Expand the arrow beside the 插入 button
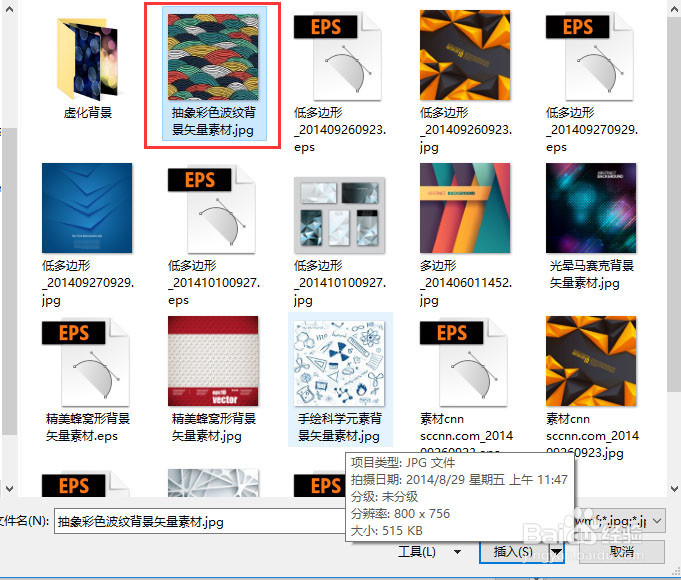Screen dimensions: 681x580 click(556, 552)
